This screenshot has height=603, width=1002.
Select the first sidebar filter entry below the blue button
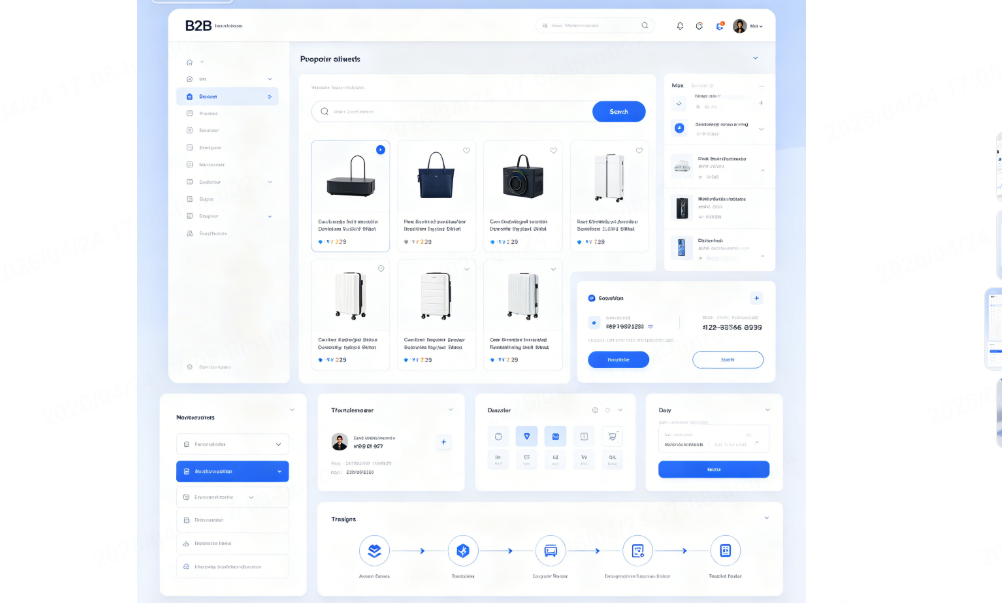(x=232, y=495)
